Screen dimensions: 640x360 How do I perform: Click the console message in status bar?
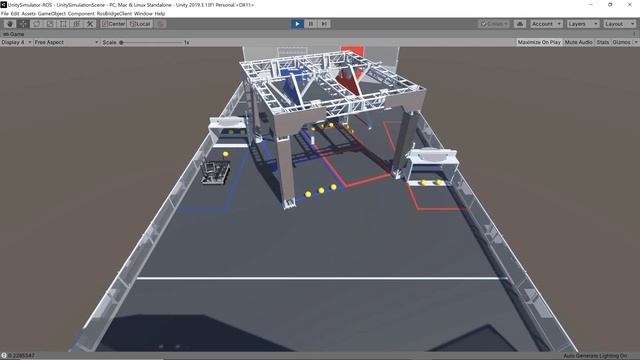[21, 356]
